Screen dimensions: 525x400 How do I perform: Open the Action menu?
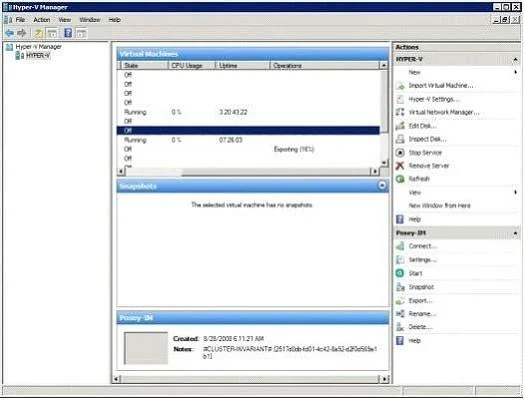pos(42,20)
